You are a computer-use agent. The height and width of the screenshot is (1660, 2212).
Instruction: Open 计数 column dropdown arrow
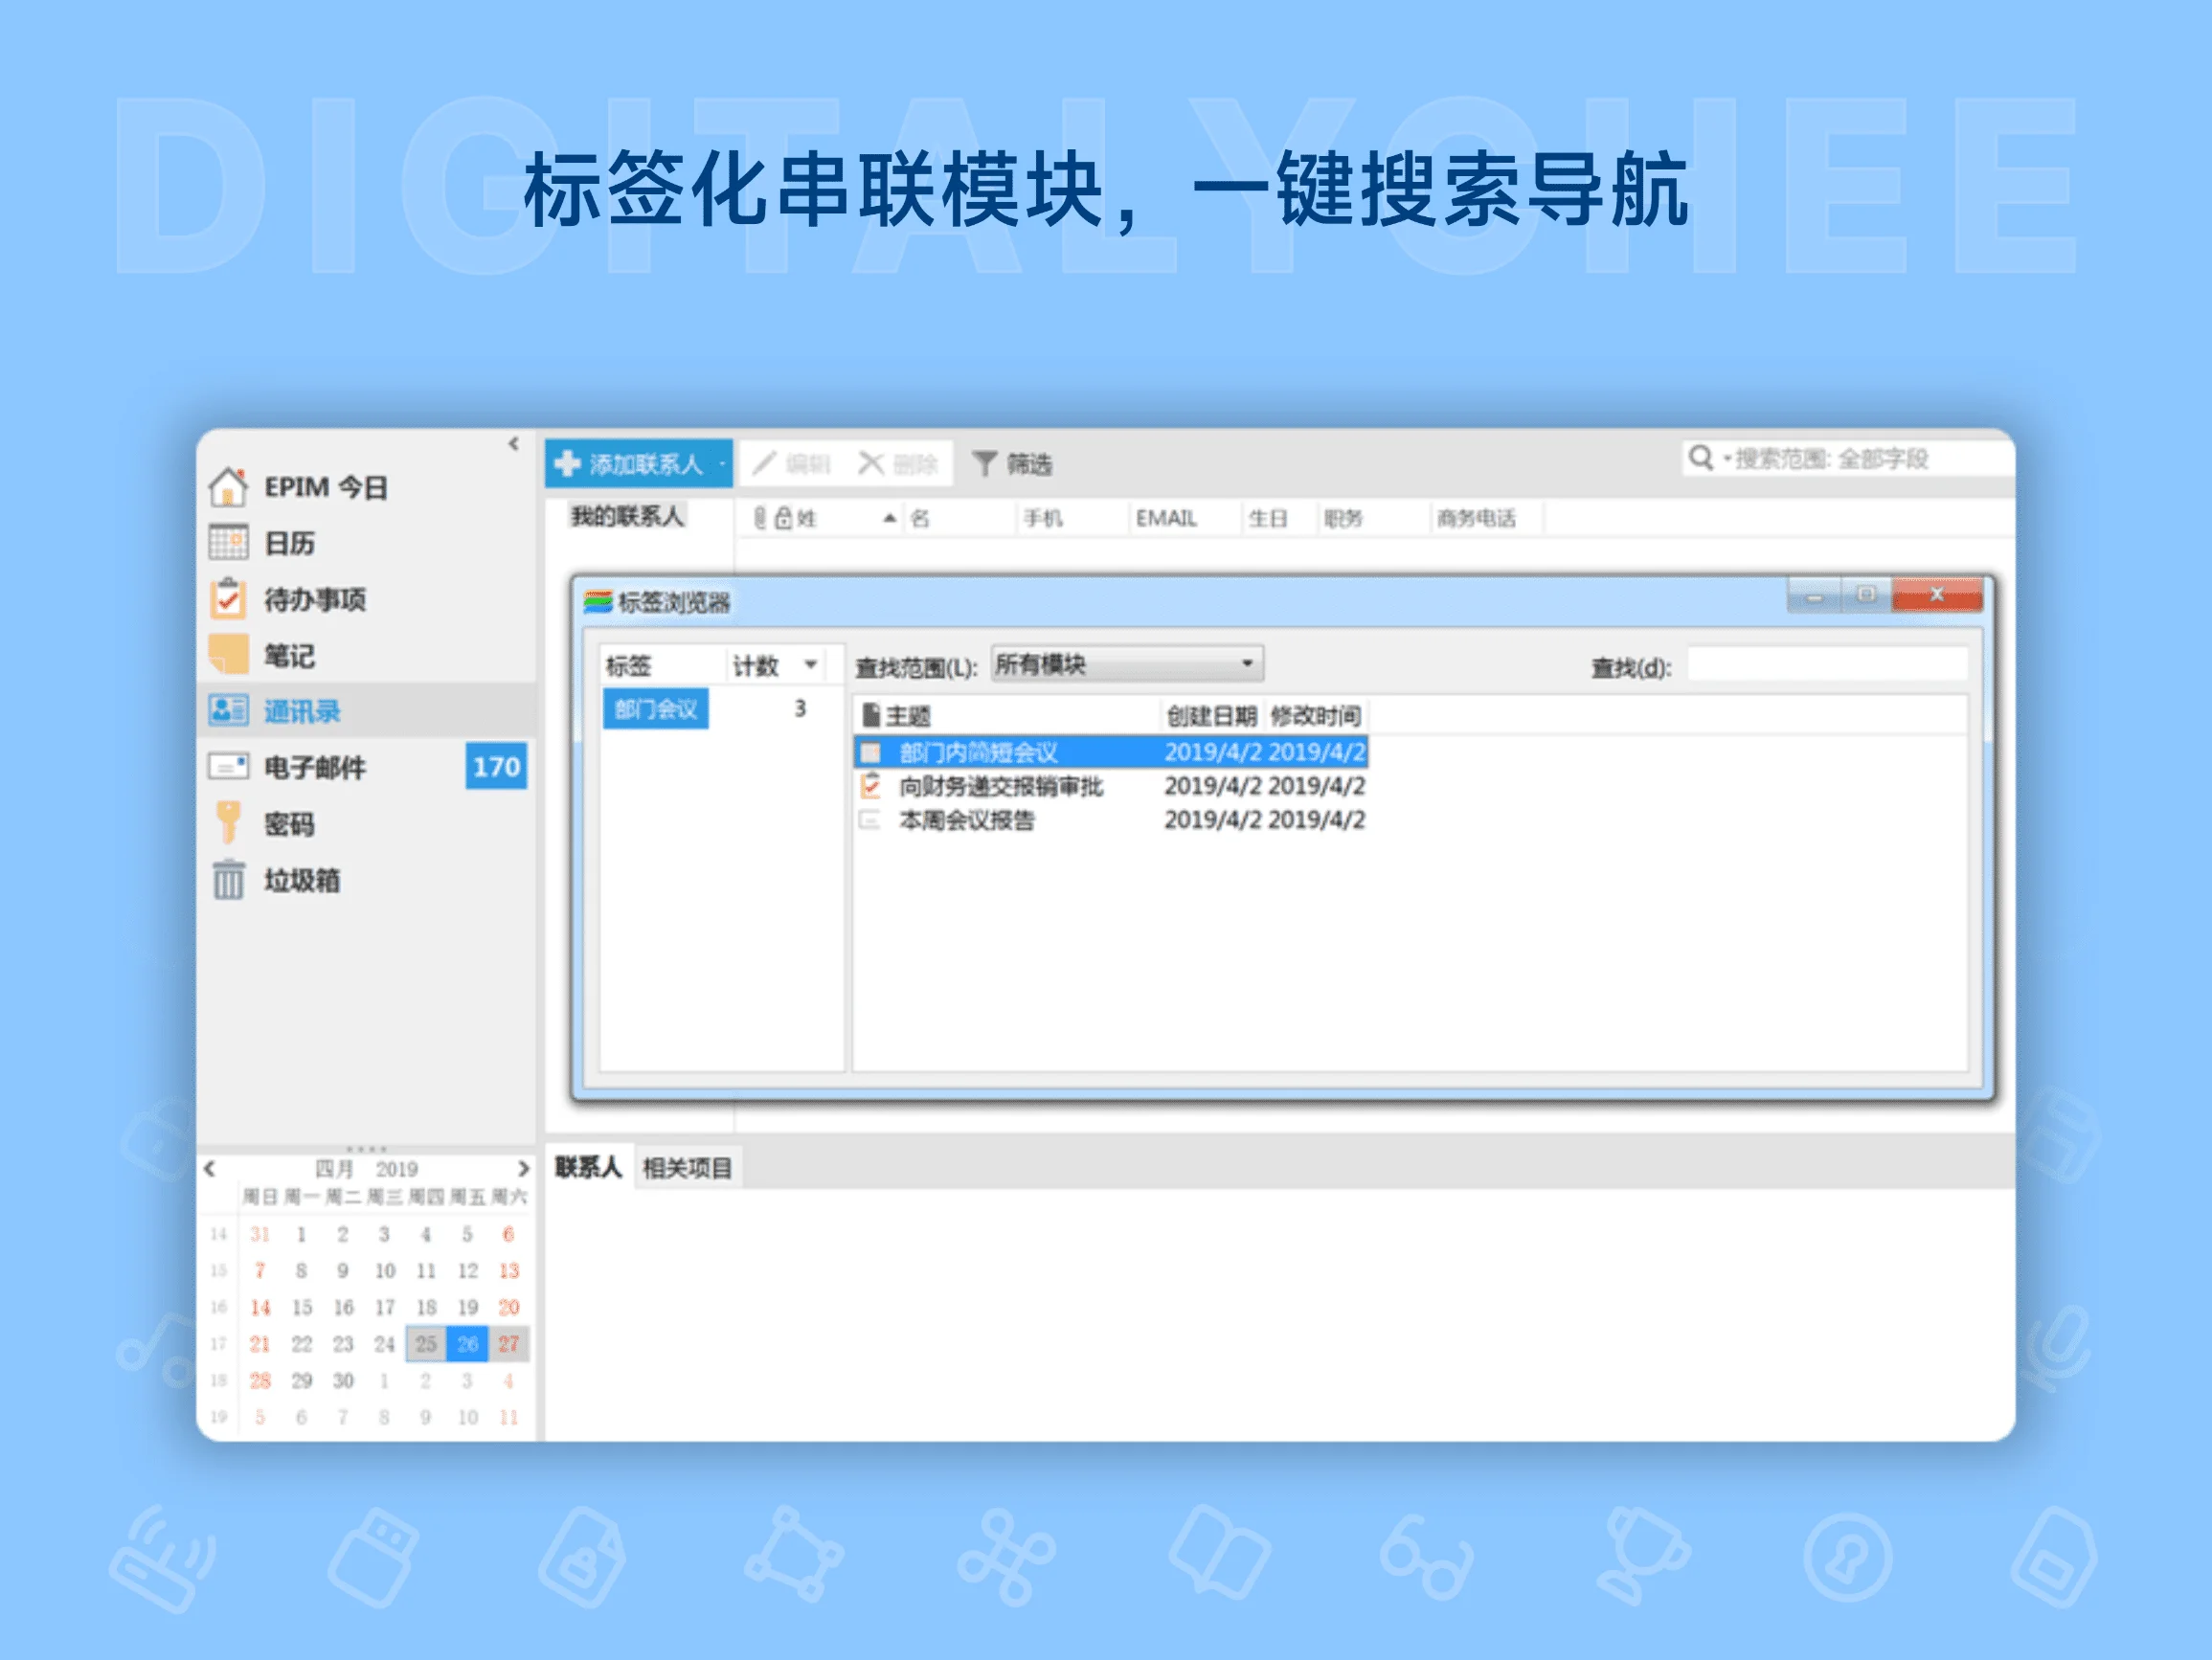[x=811, y=665]
